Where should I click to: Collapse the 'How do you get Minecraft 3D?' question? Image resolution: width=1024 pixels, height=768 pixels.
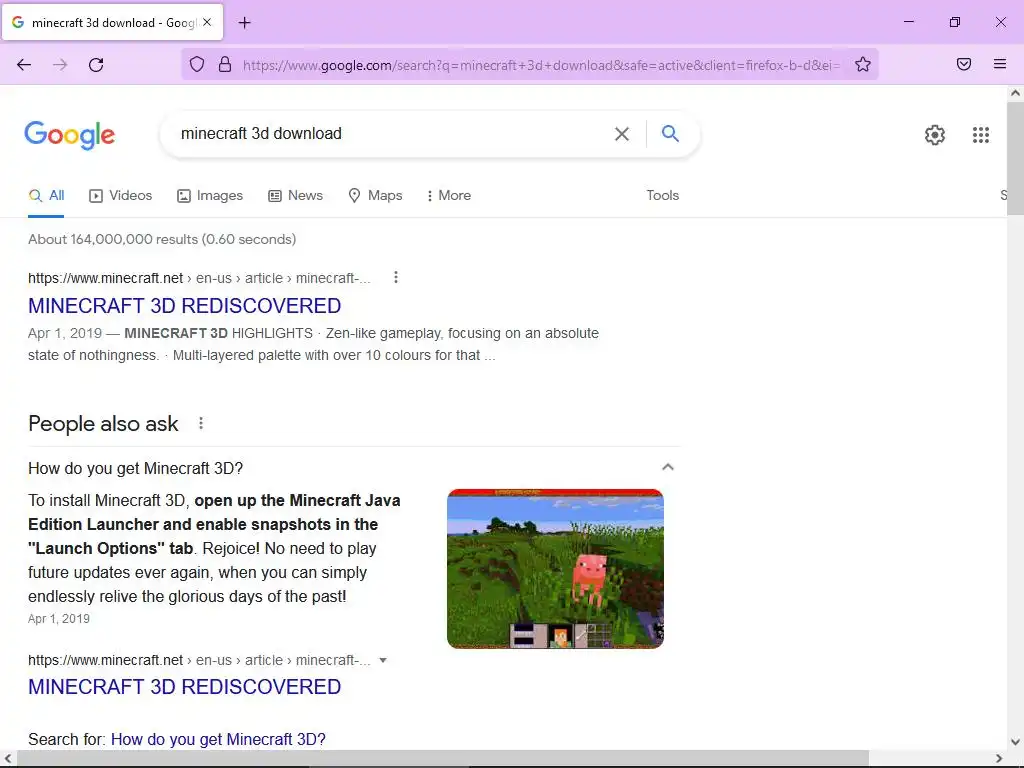pos(667,468)
